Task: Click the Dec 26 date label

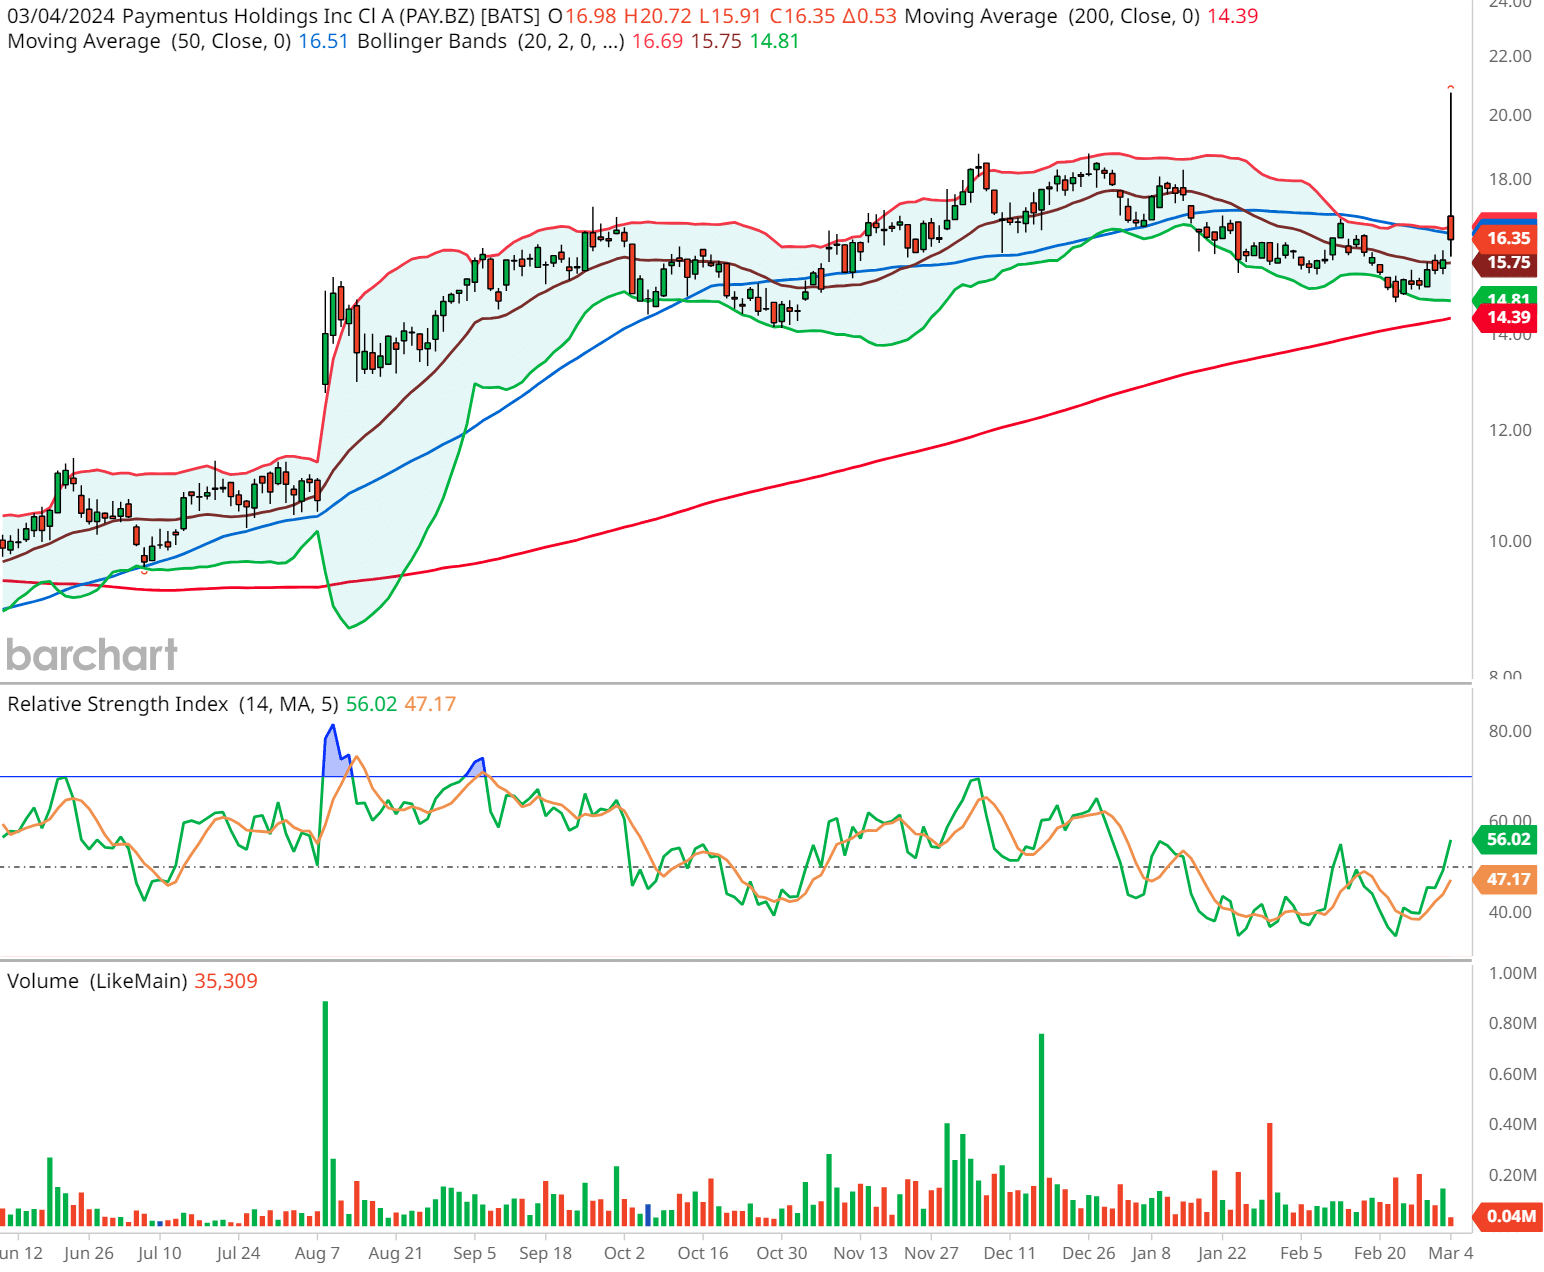Action: [1089, 1253]
